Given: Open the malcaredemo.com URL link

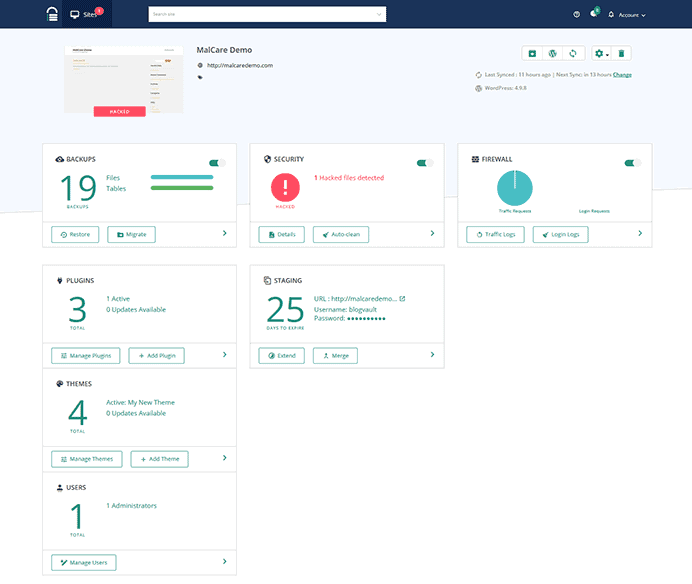Looking at the screenshot, I should pos(240,65).
